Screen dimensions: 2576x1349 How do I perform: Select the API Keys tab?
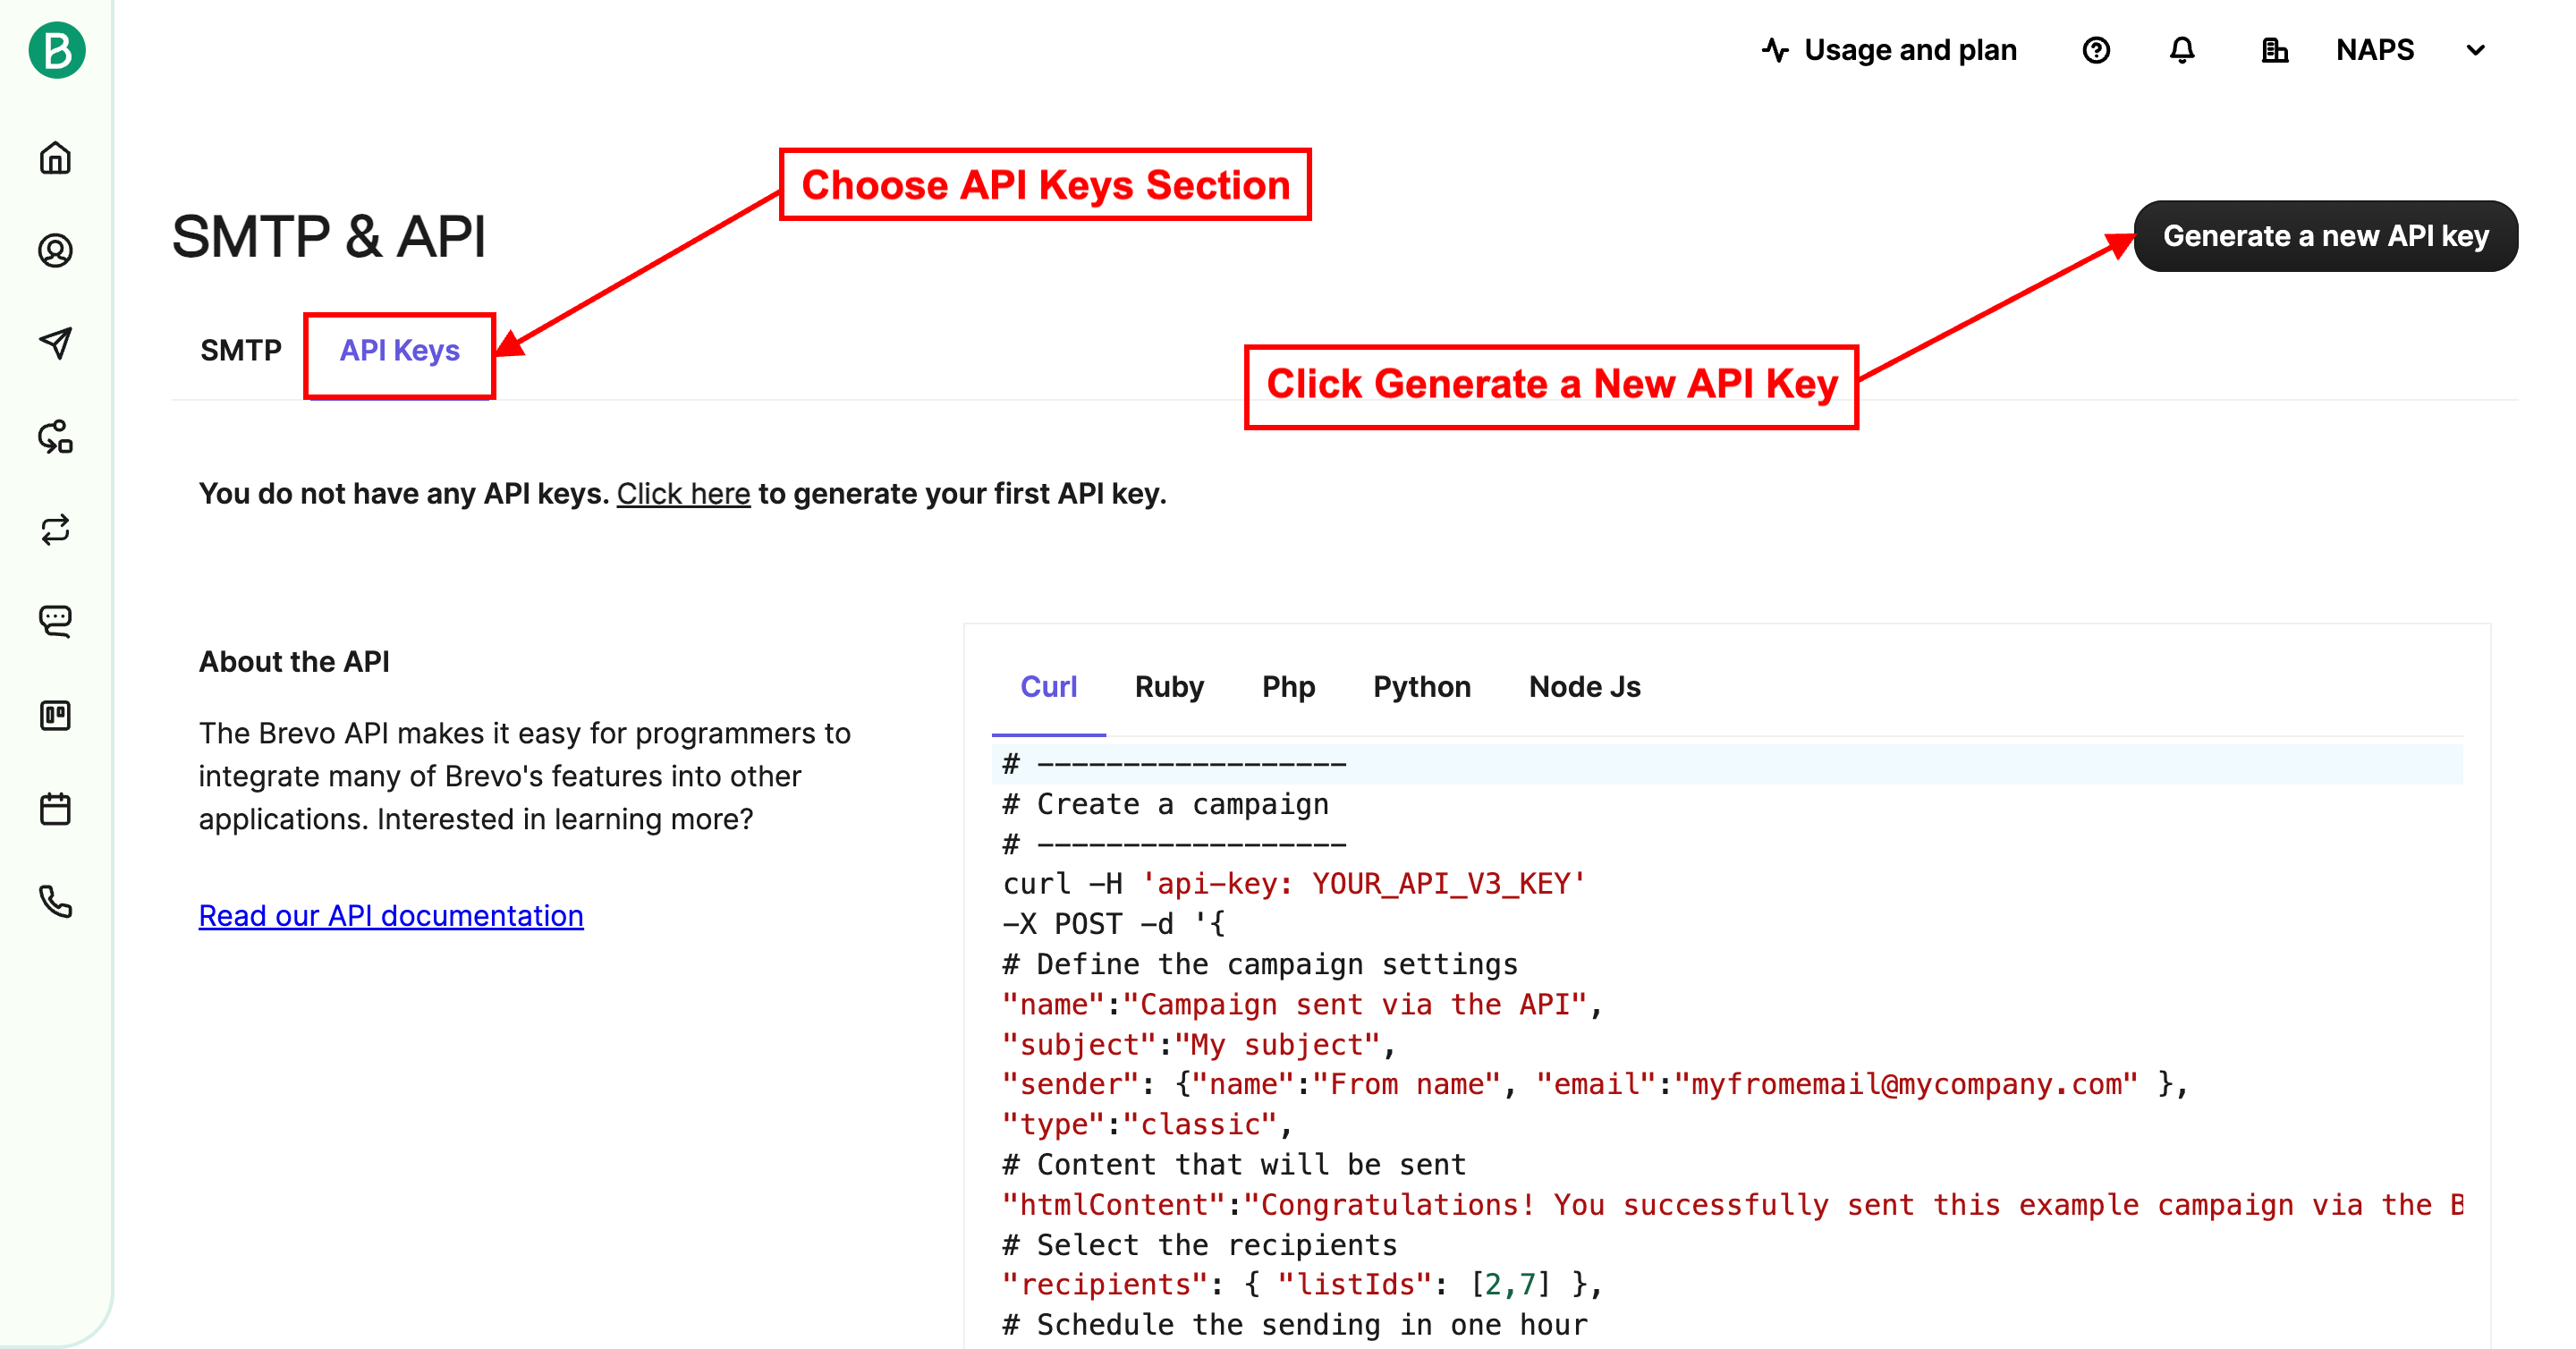[x=399, y=350]
